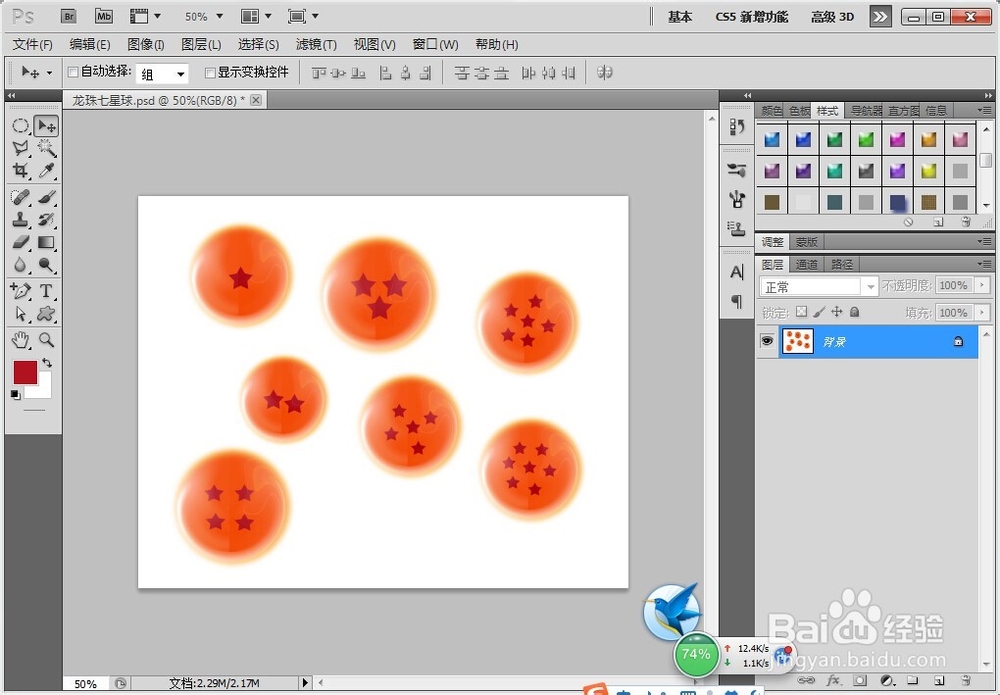Hide the 背景 layer with eye icon
Viewport: 1000px width, 695px height.
click(767, 341)
